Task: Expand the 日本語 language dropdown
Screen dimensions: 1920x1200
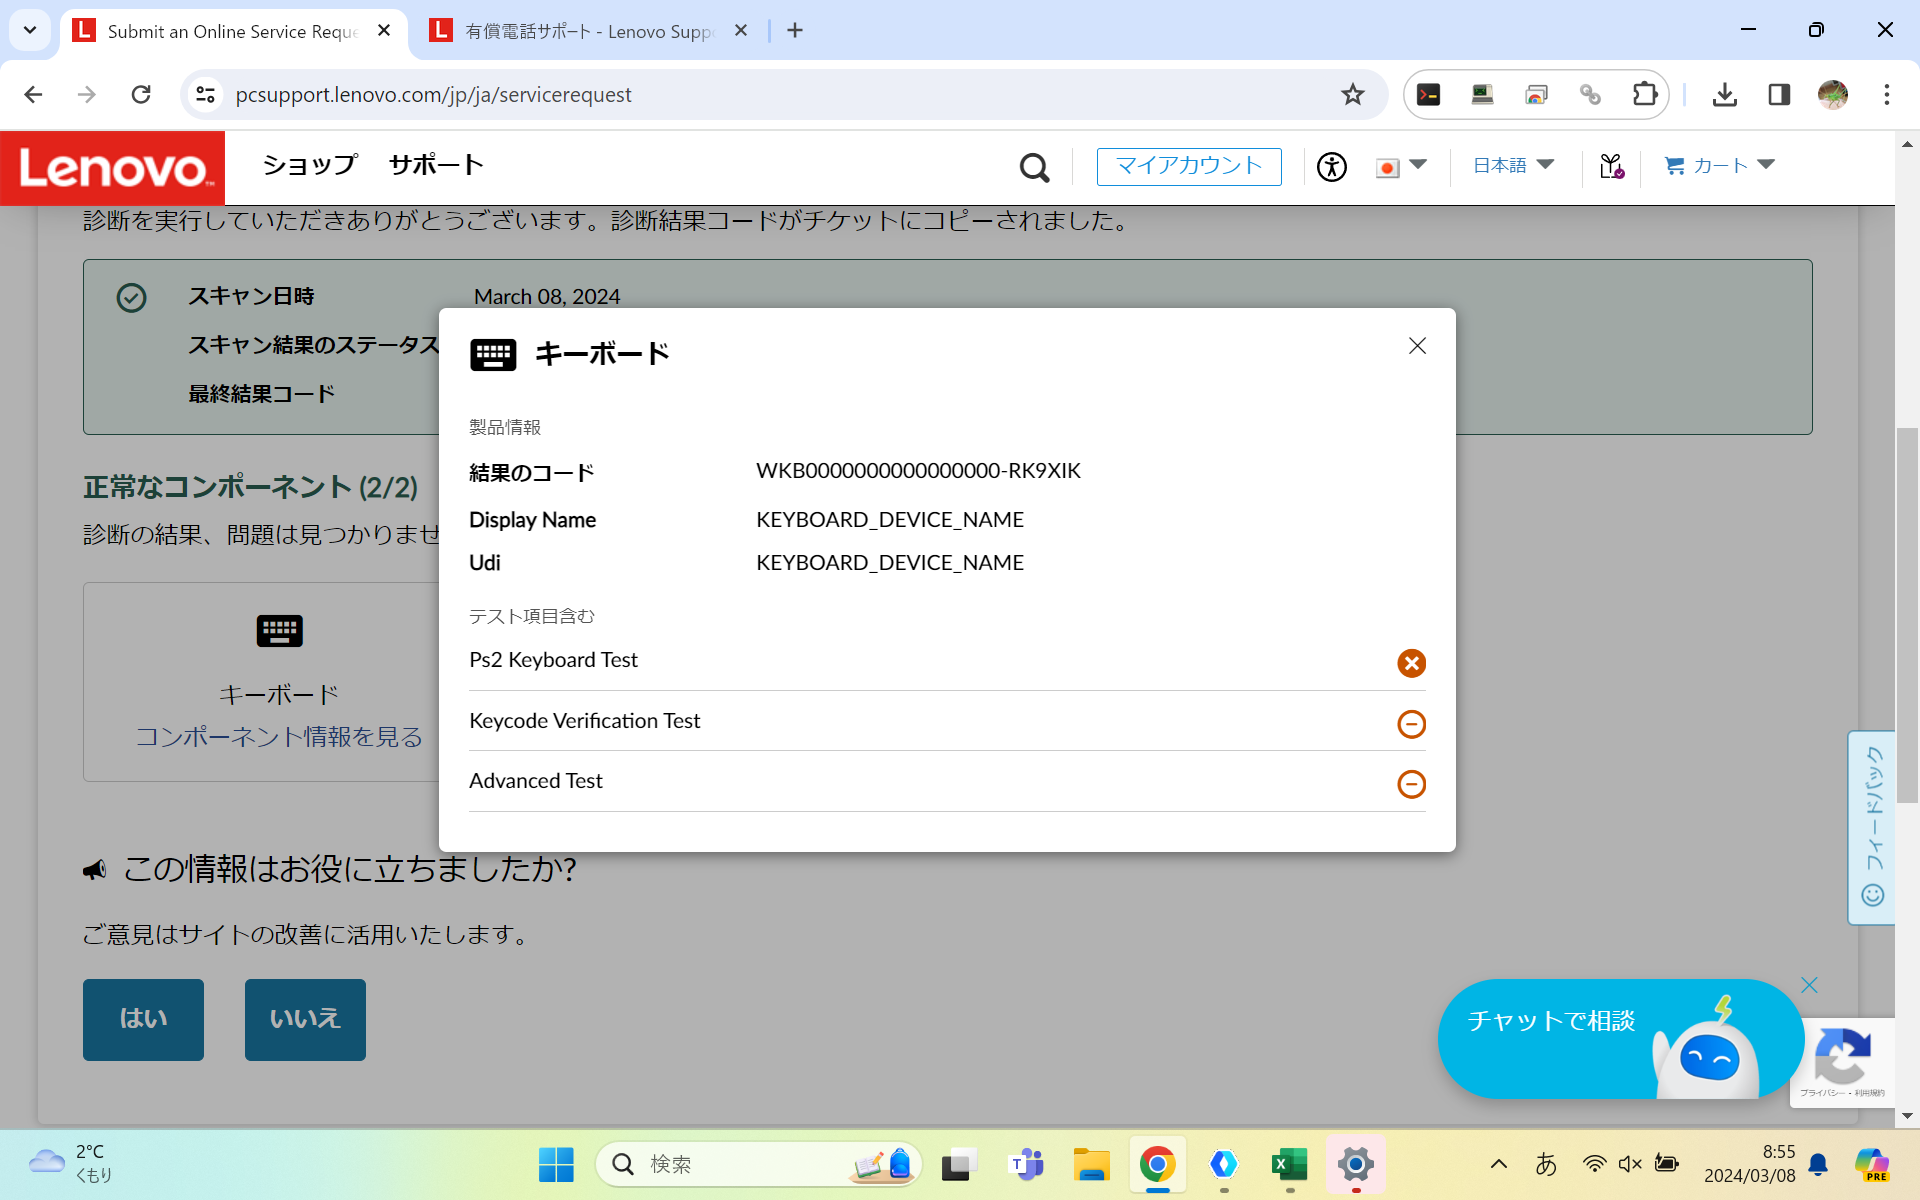Action: (1513, 165)
